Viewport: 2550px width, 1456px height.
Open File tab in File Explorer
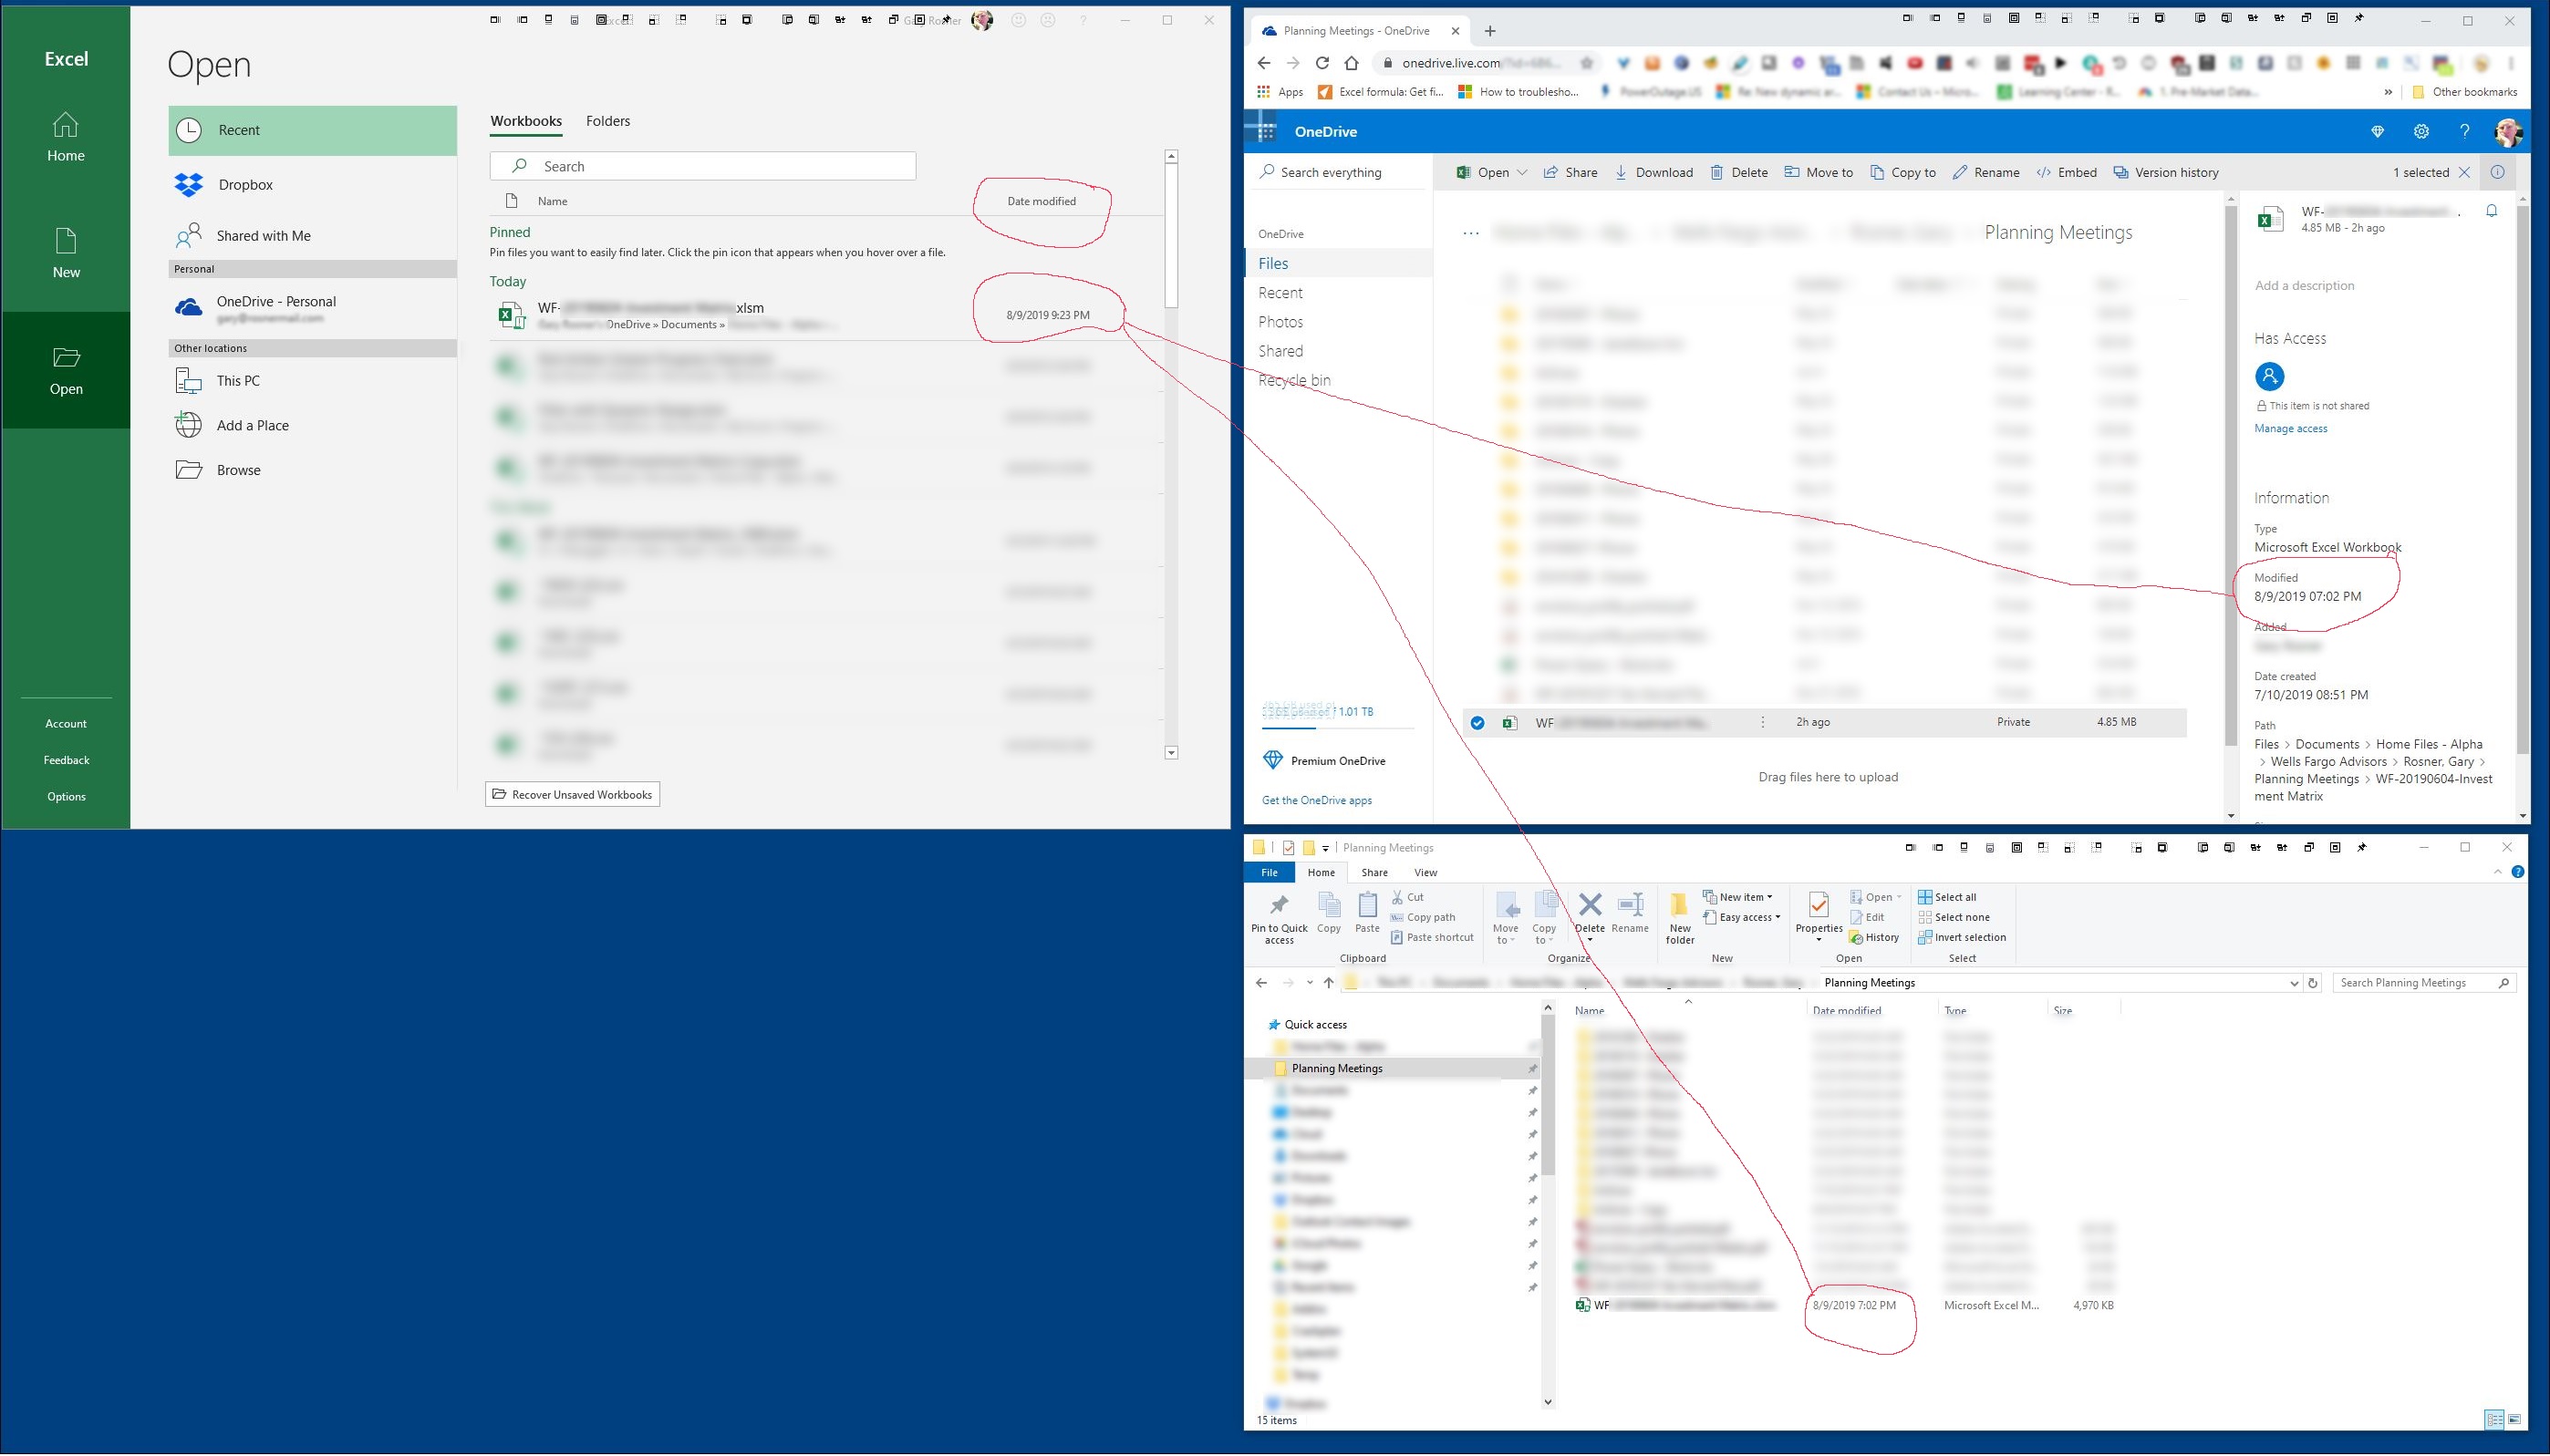[x=1269, y=873]
